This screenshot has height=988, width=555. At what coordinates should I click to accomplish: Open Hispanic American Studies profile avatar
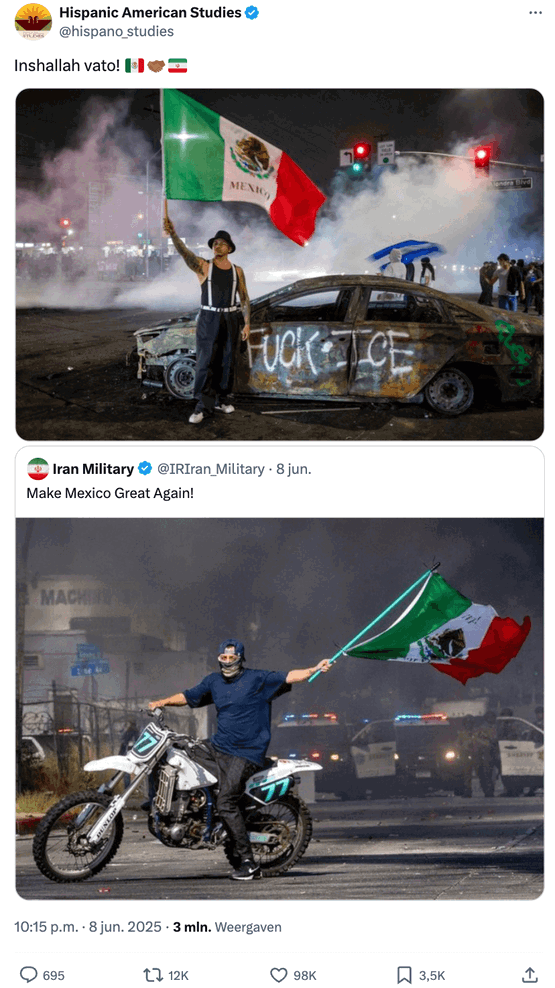coord(33,21)
